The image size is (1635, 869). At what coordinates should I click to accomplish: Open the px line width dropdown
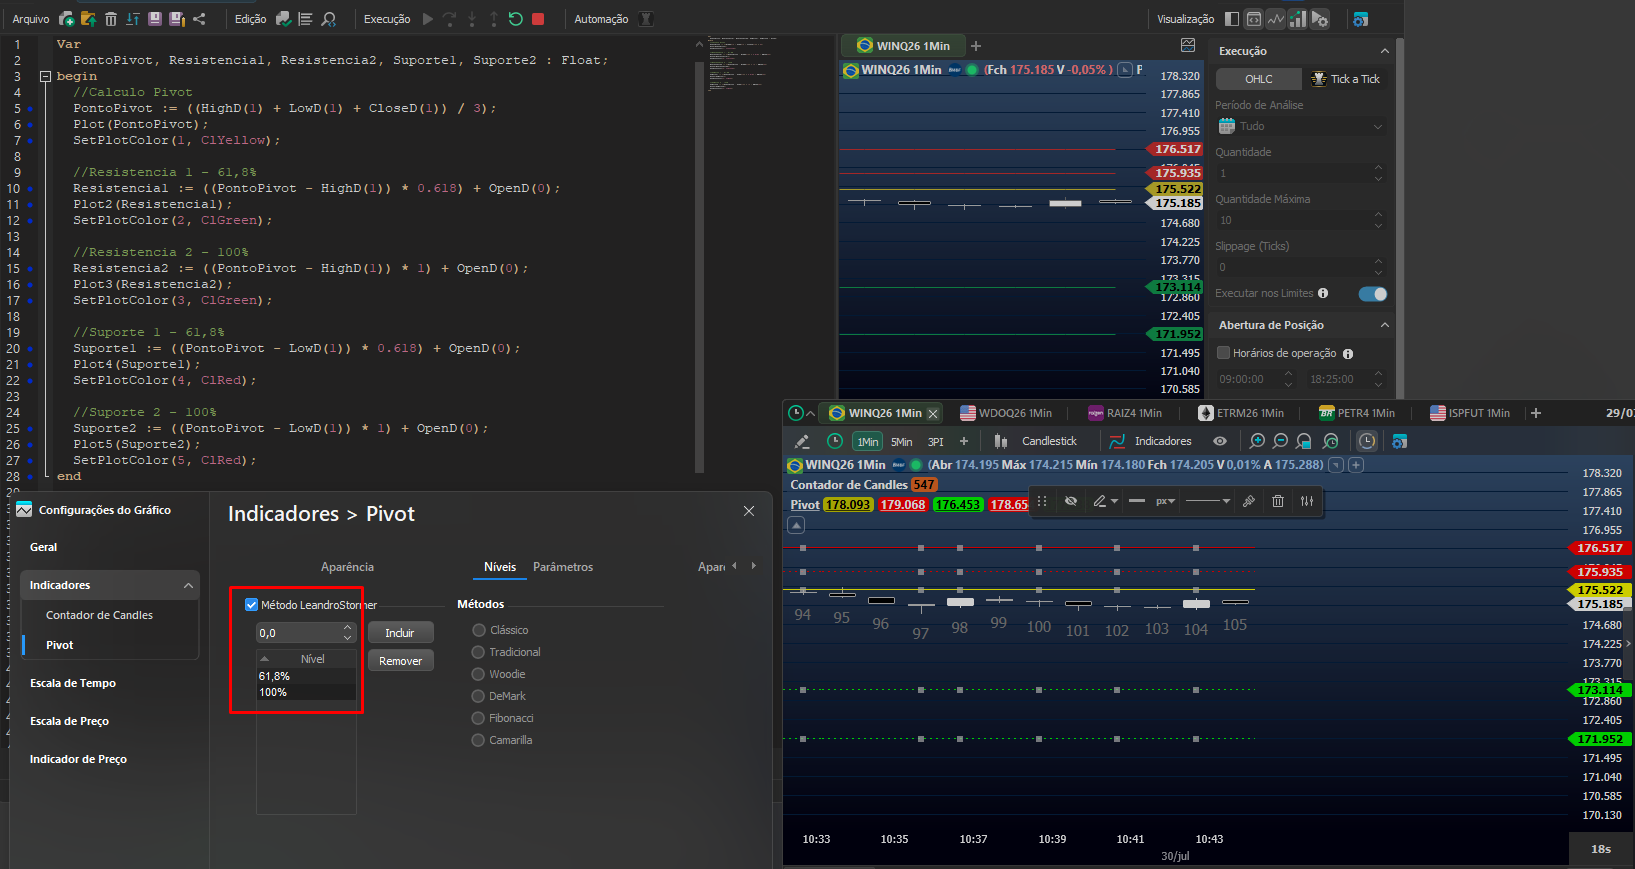coord(1165,501)
